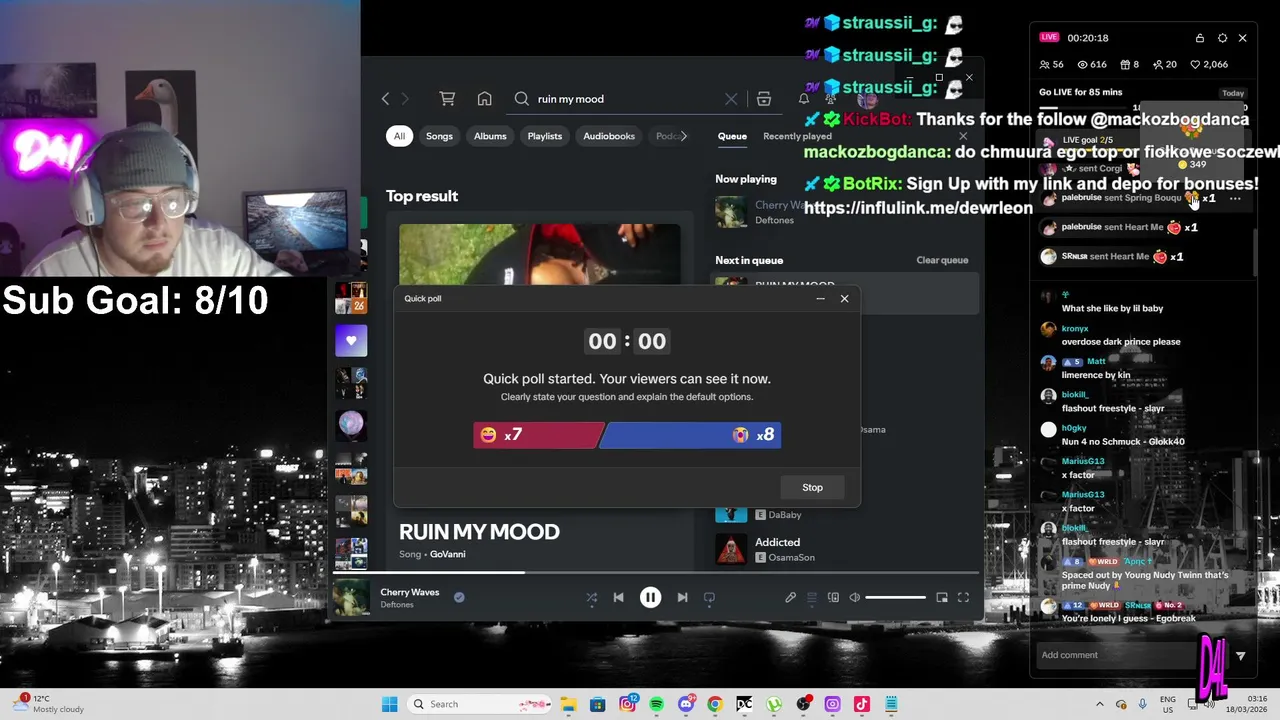Stop the quick poll
This screenshot has height=720, width=1280.
coord(812,487)
